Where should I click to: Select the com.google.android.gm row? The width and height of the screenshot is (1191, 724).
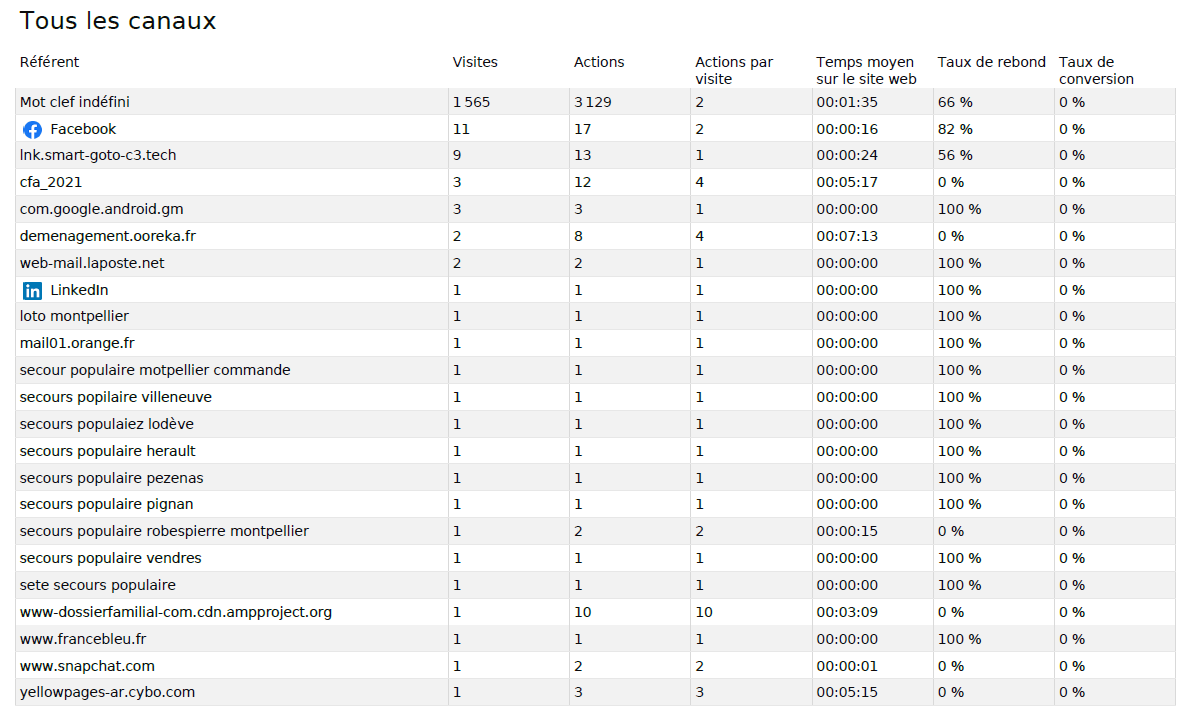pos(101,209)
